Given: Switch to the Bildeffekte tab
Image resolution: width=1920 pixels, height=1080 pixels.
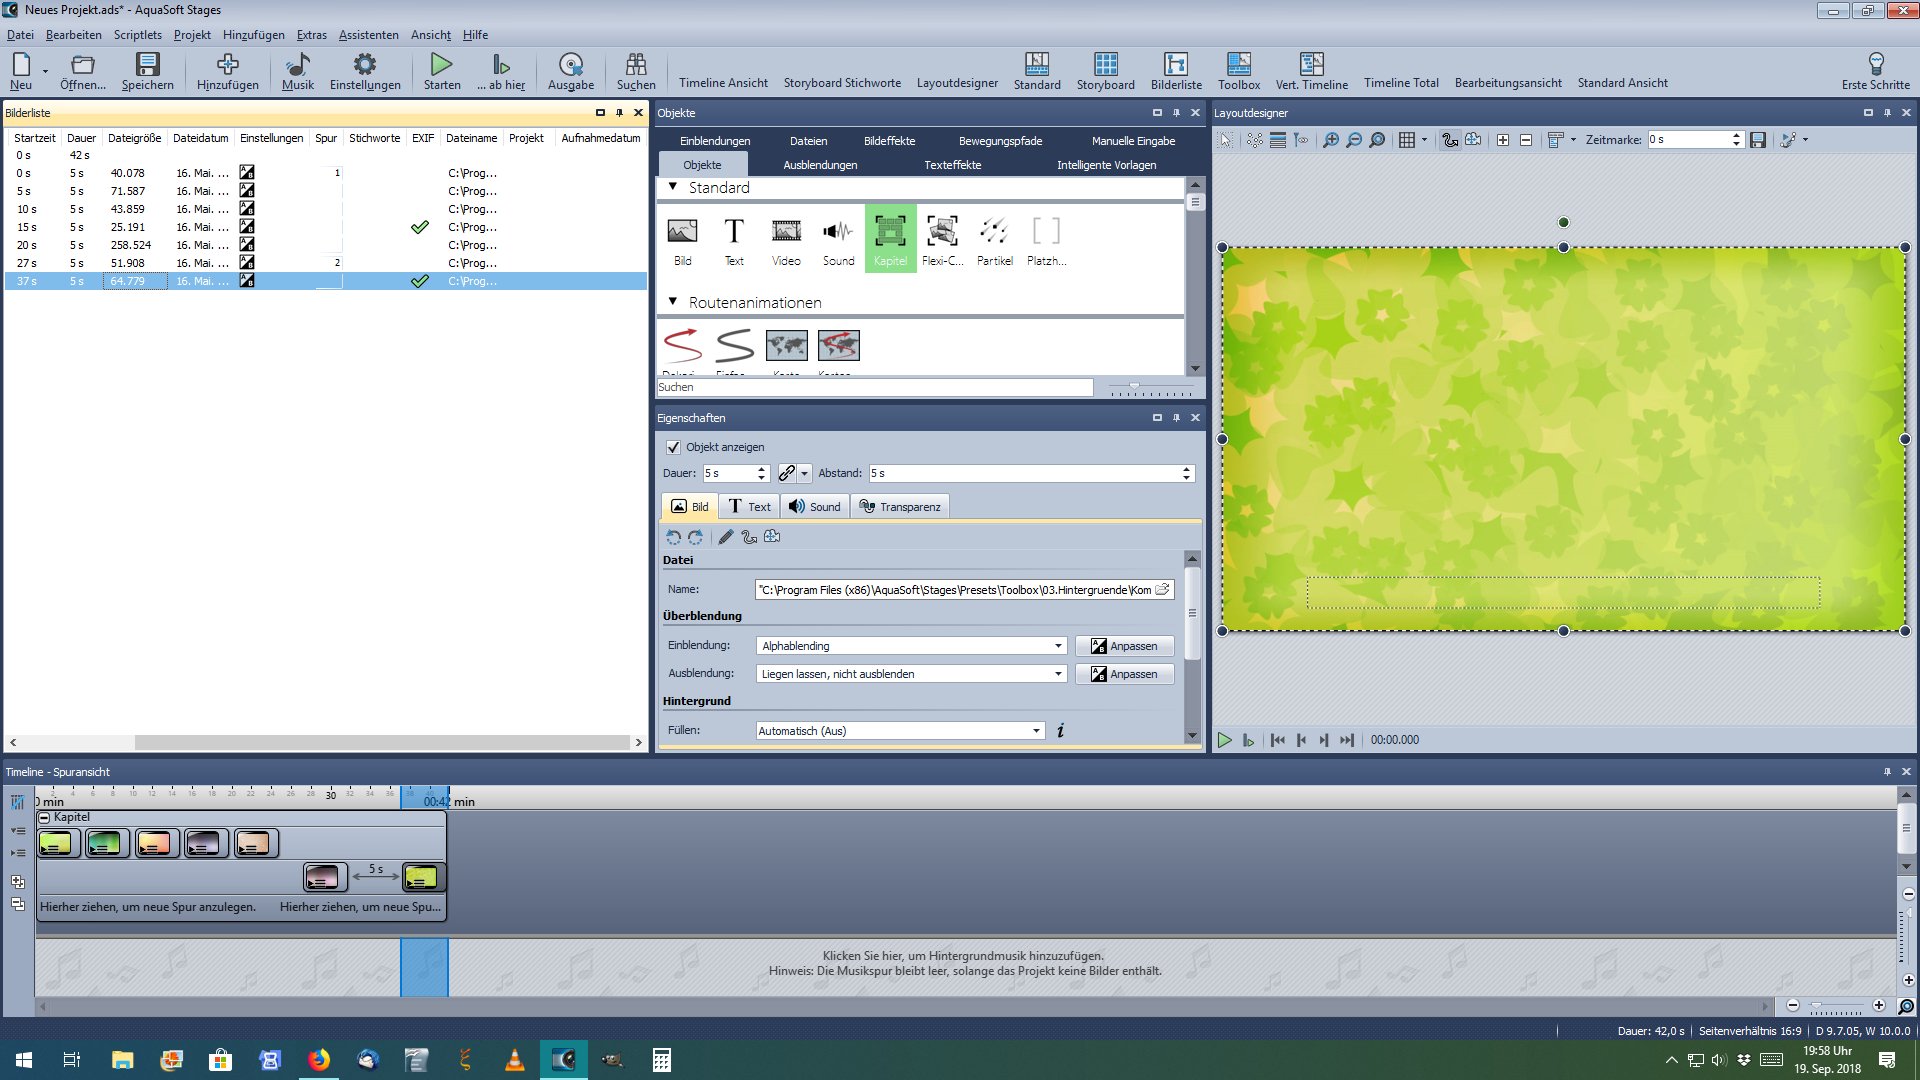Looking at the screenshot, I should tap(889, 141).
